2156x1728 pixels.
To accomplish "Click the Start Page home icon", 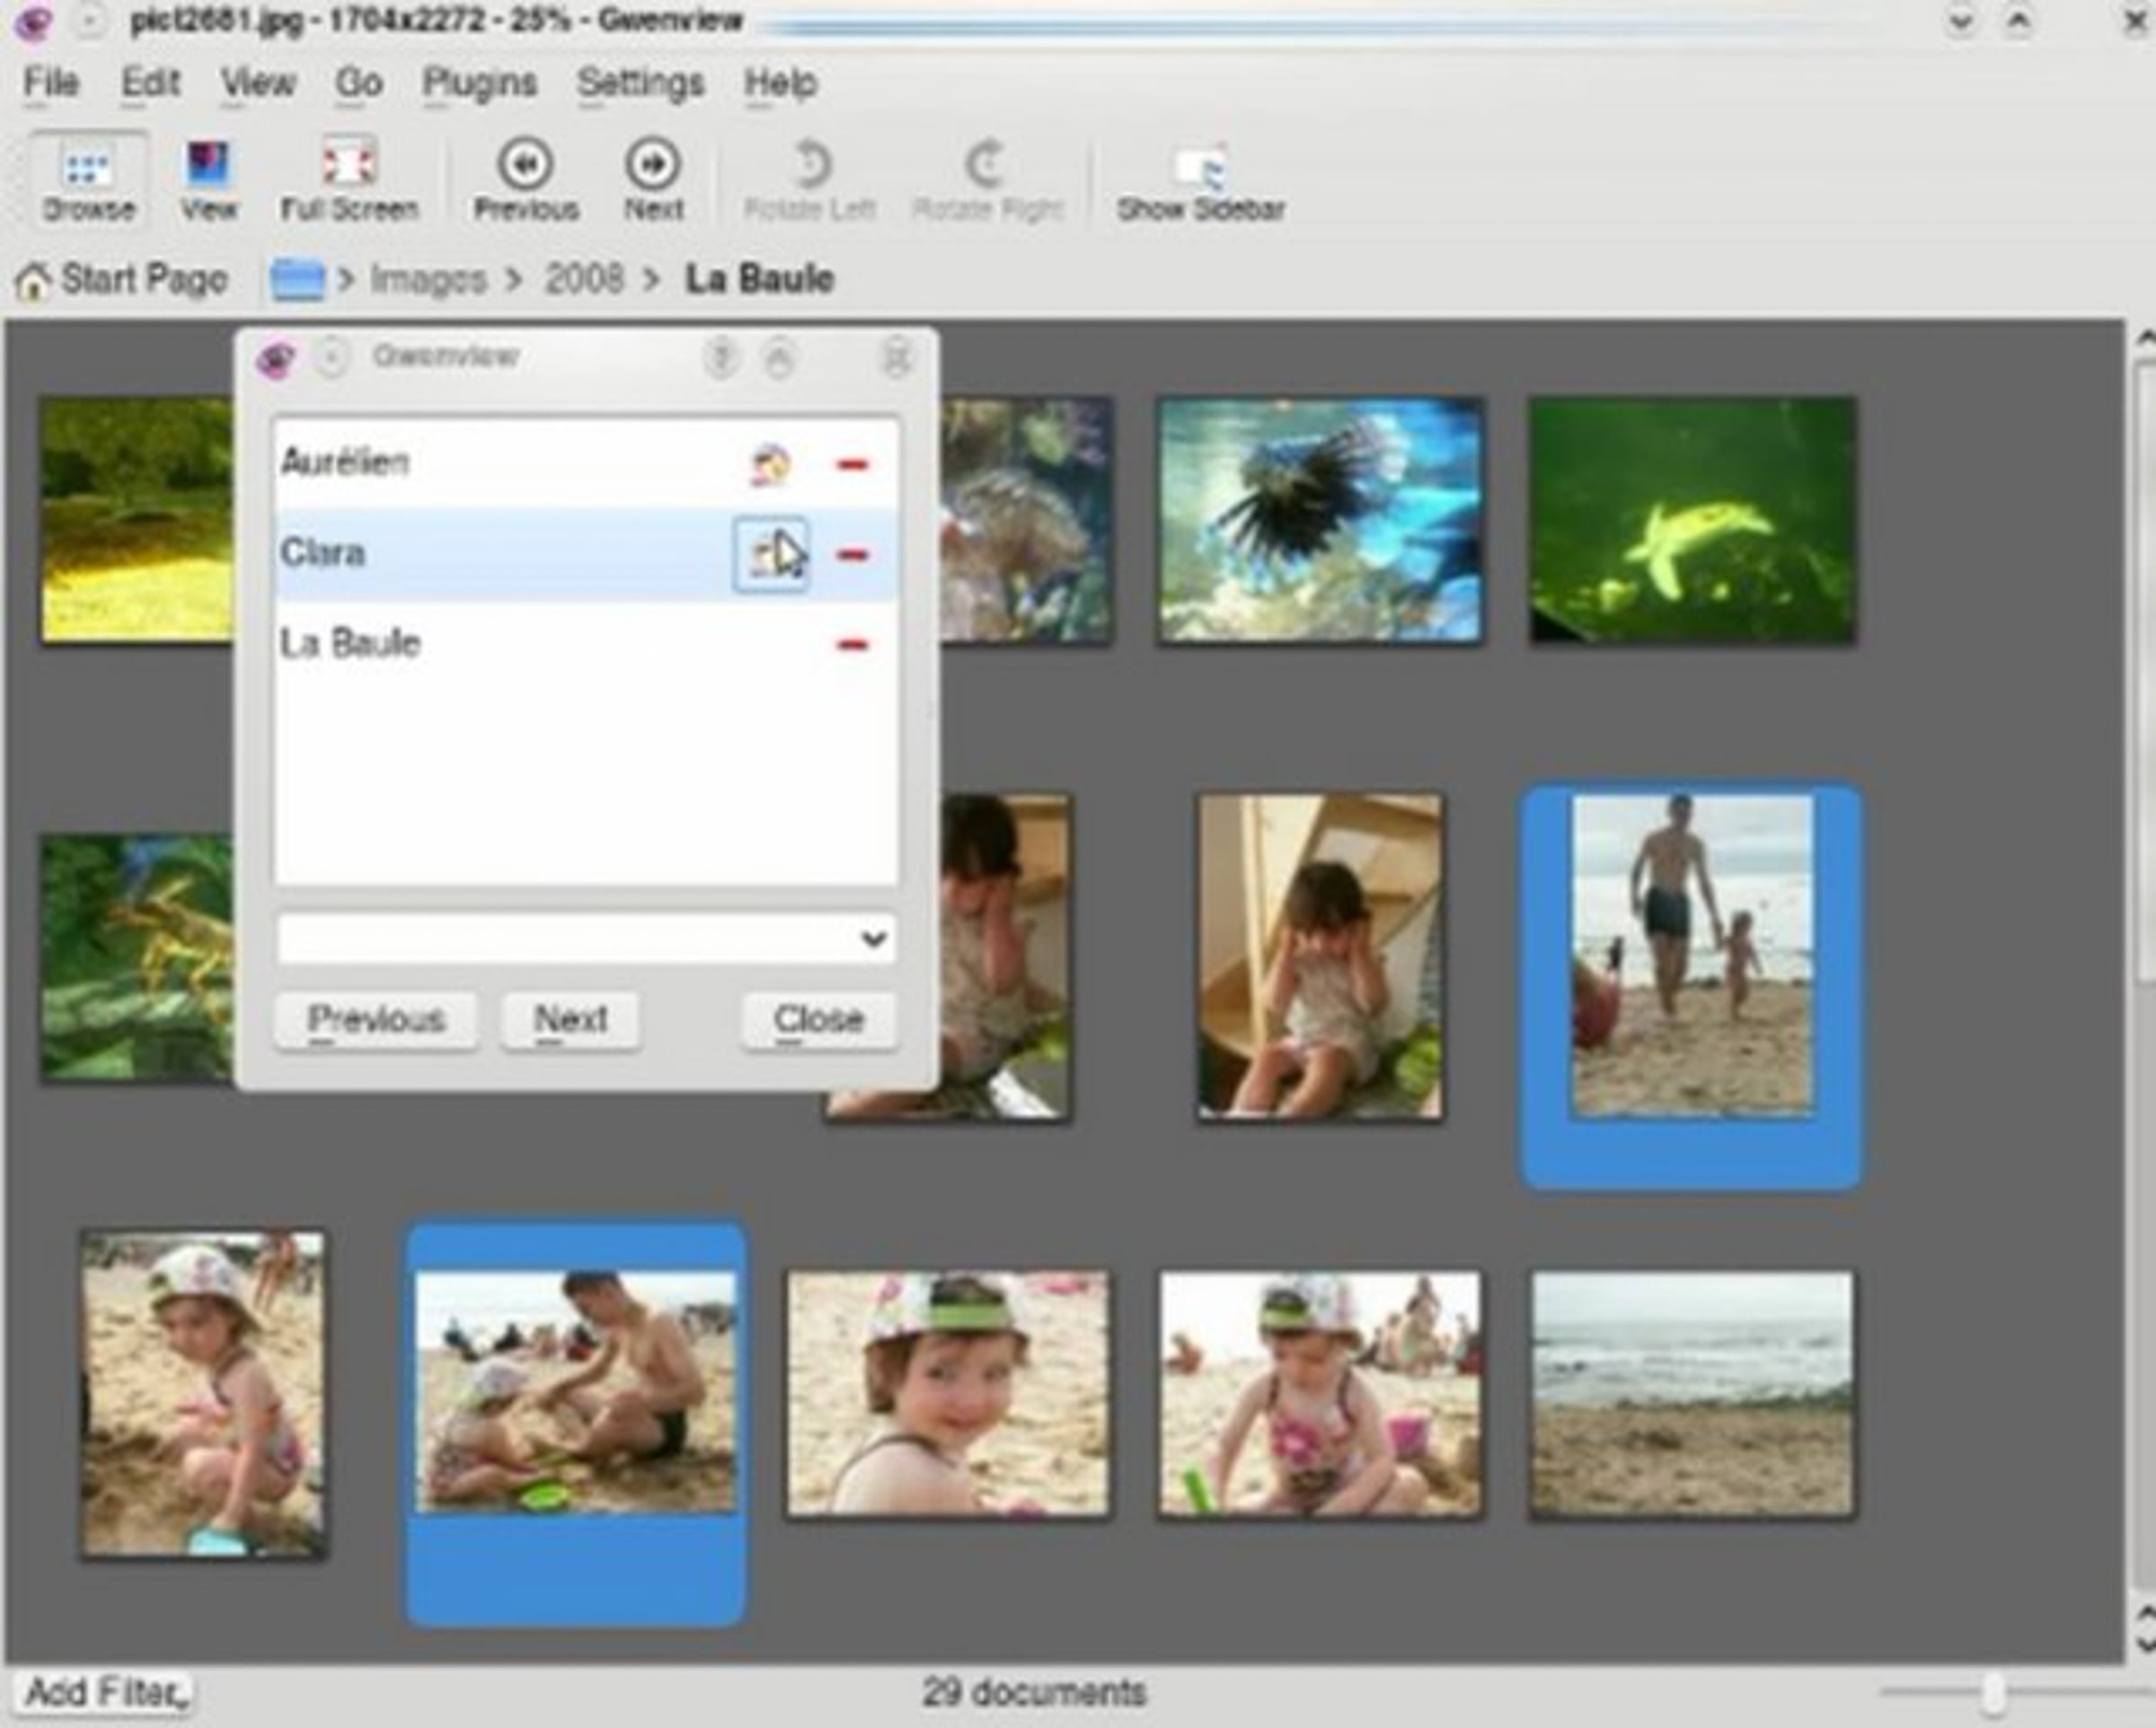I will pyautogui.click(x=34, y=281).
